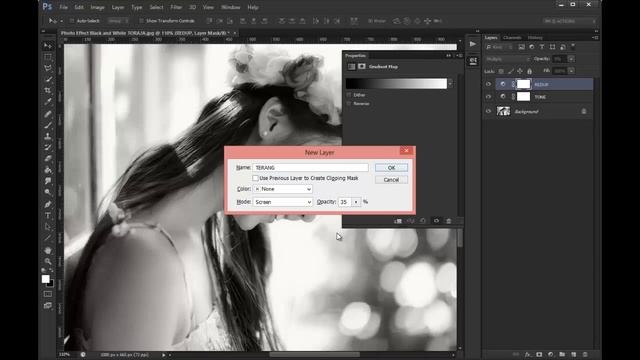Open Opacity slider arrow in New Layer dialog
Screen dimensions: 640x360
[x=356, y=202]
